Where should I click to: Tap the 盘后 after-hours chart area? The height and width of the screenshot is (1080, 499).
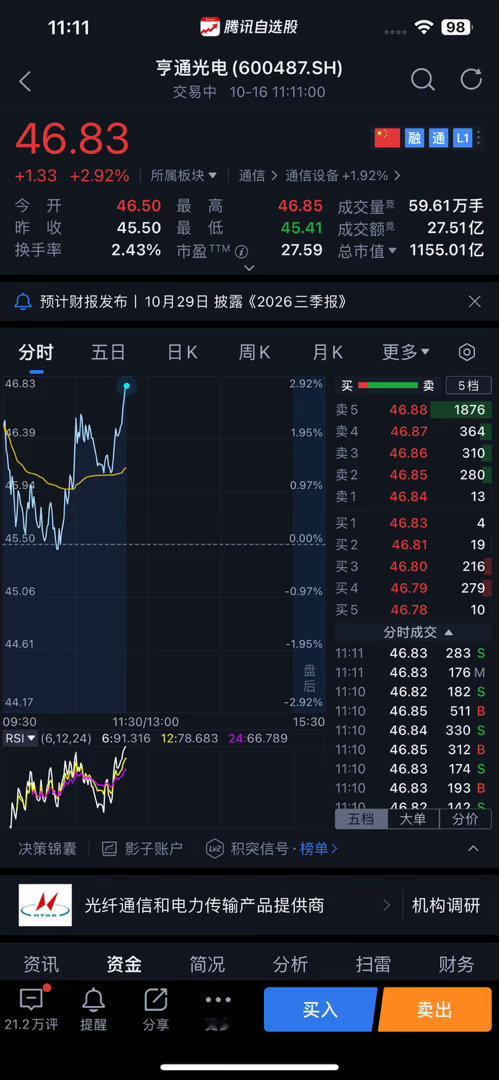(x=309, y=544)
